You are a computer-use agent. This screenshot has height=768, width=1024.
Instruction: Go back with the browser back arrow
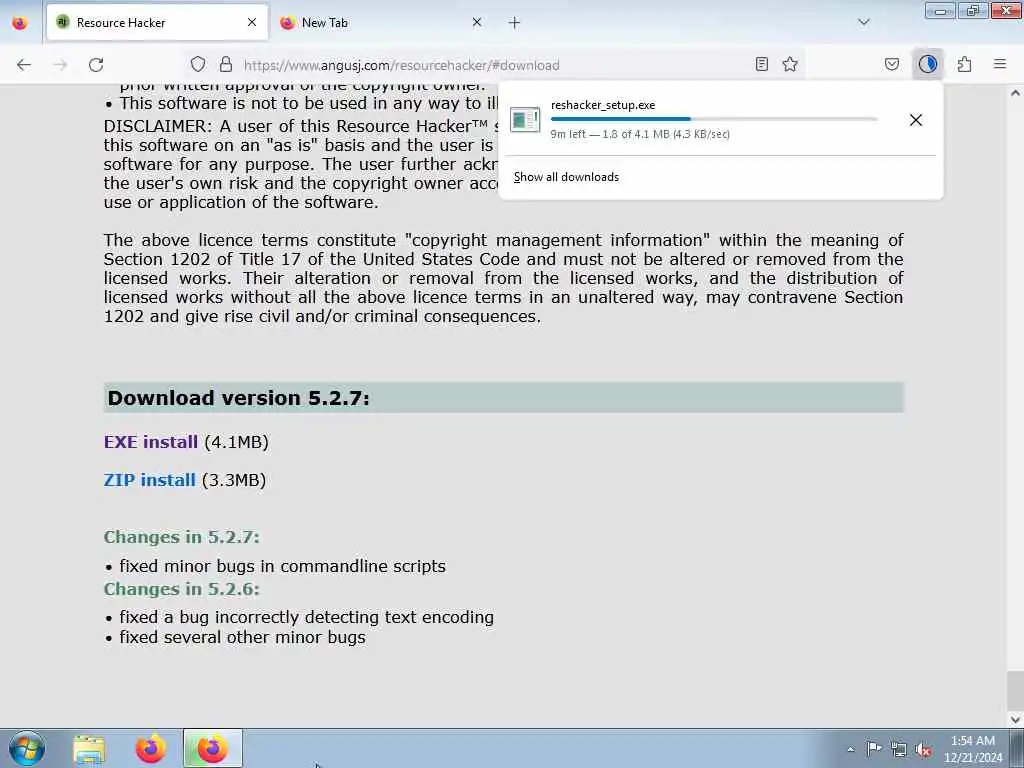click(24, 65)
